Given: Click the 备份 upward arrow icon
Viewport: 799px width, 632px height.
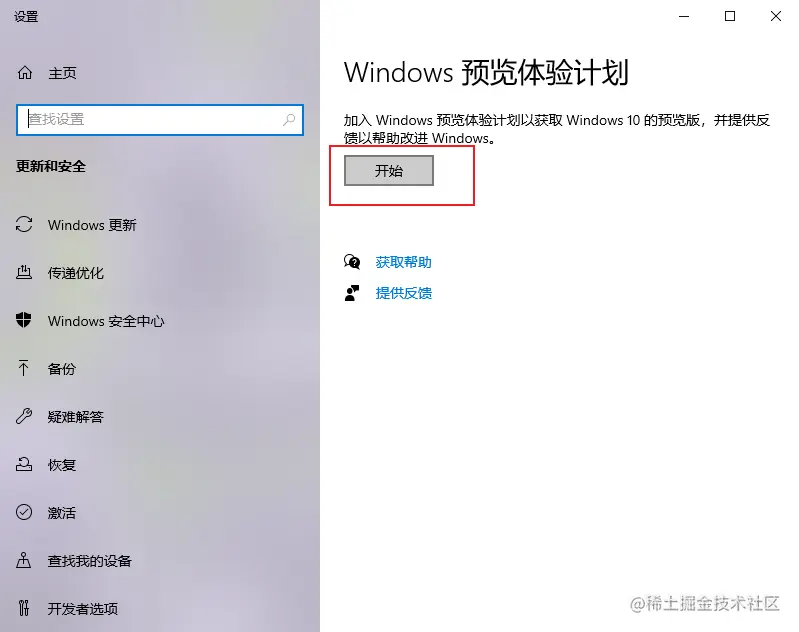Looking at the screenshot, I should click(23, 368).
